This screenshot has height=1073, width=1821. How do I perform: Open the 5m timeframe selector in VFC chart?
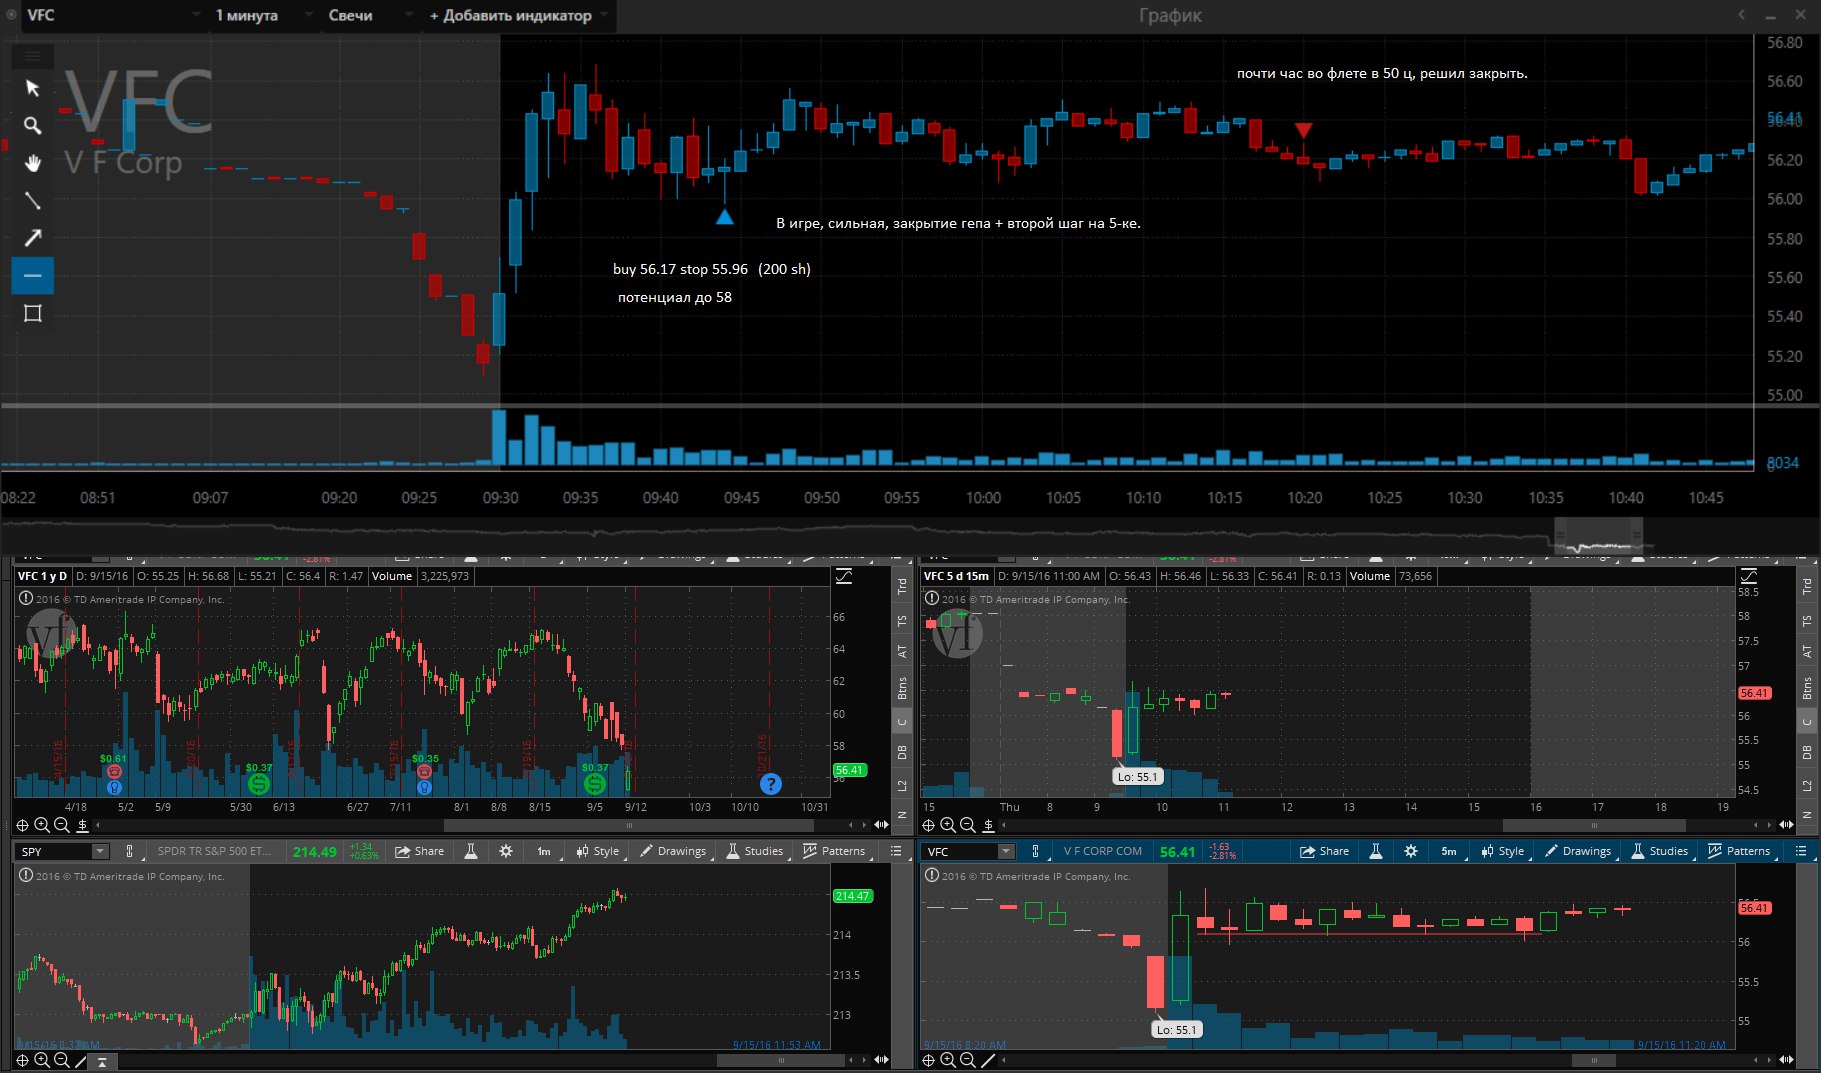point(1449,851)
